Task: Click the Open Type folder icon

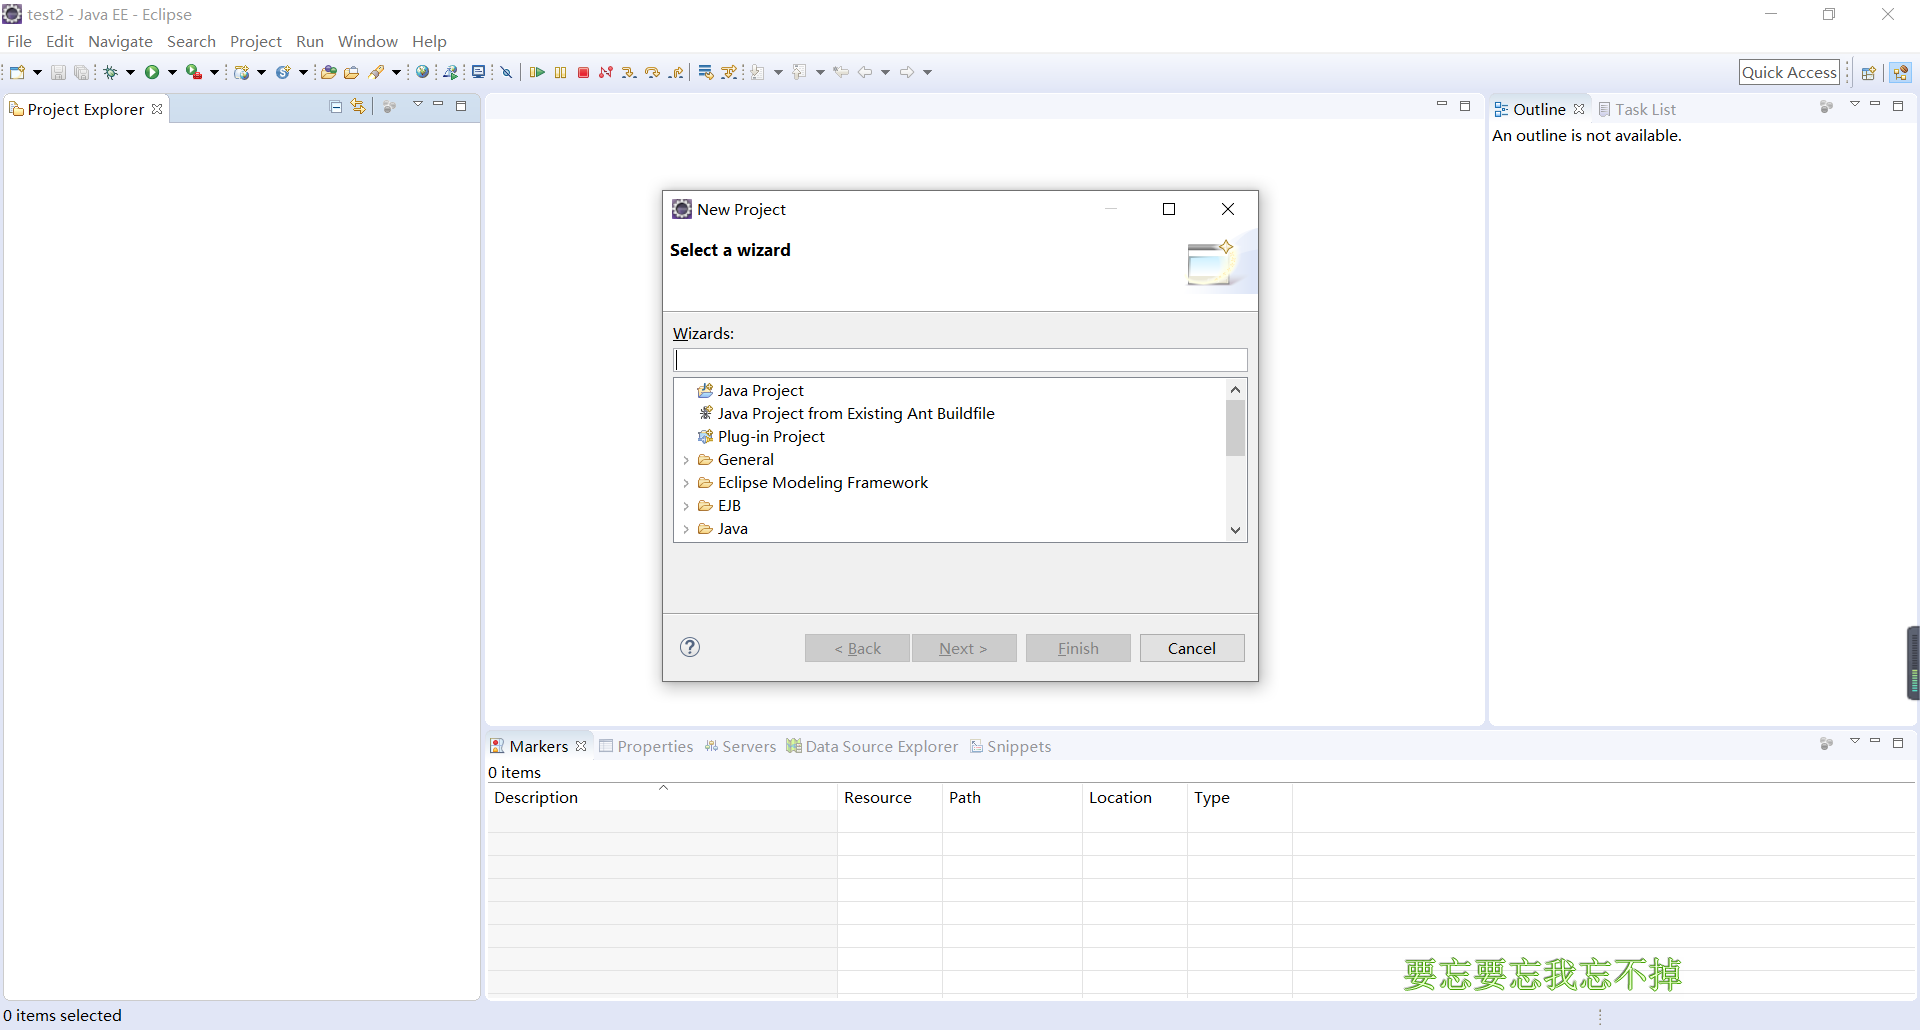Action: pyautogui.click(x=328, y=72)
